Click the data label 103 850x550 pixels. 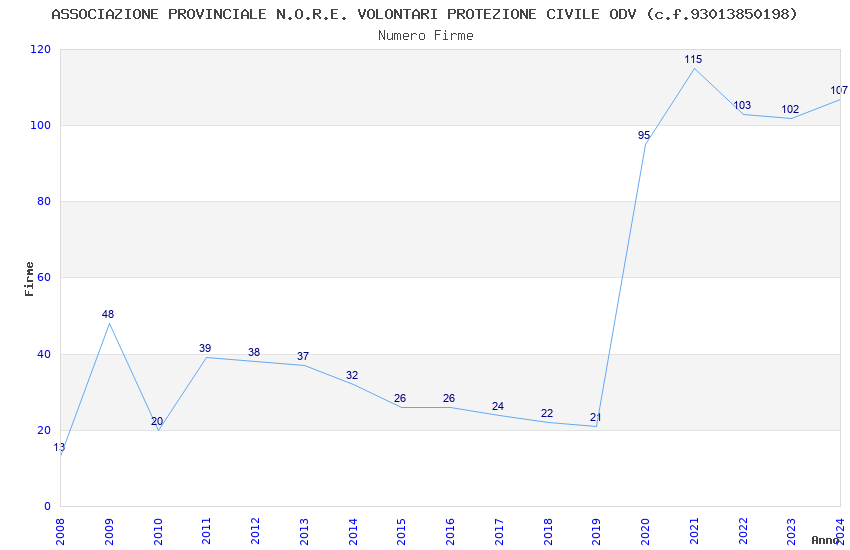[742, 105]
